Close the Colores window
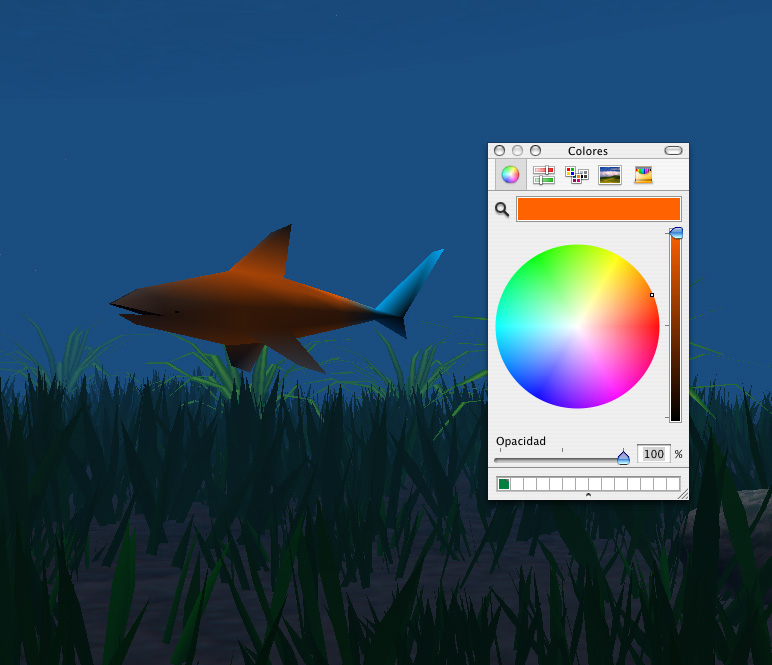 coord(499,151)
